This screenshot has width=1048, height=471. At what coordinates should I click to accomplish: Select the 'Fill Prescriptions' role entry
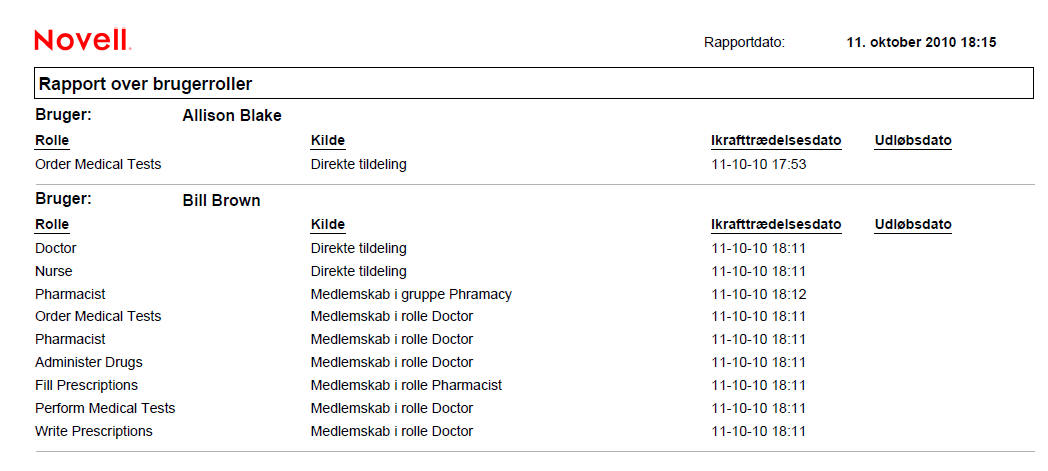pyautogui.click(x=87, y=385)
